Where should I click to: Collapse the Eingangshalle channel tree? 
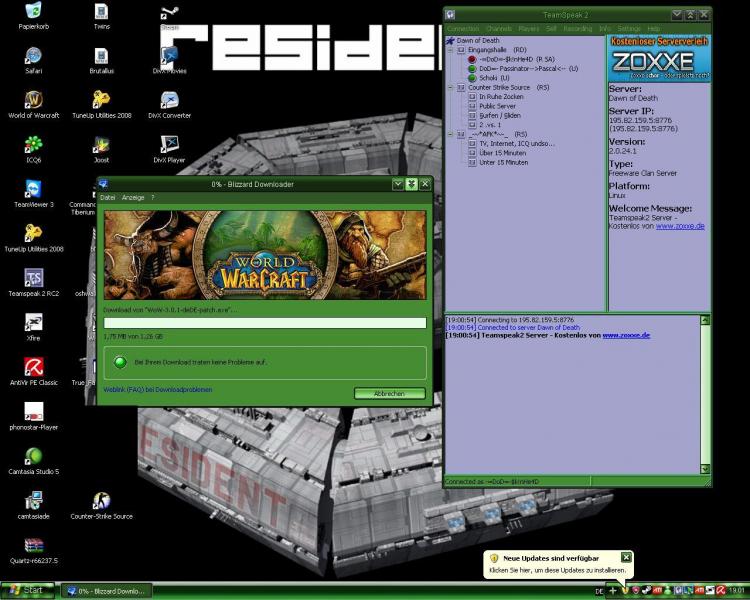point(450,50)
